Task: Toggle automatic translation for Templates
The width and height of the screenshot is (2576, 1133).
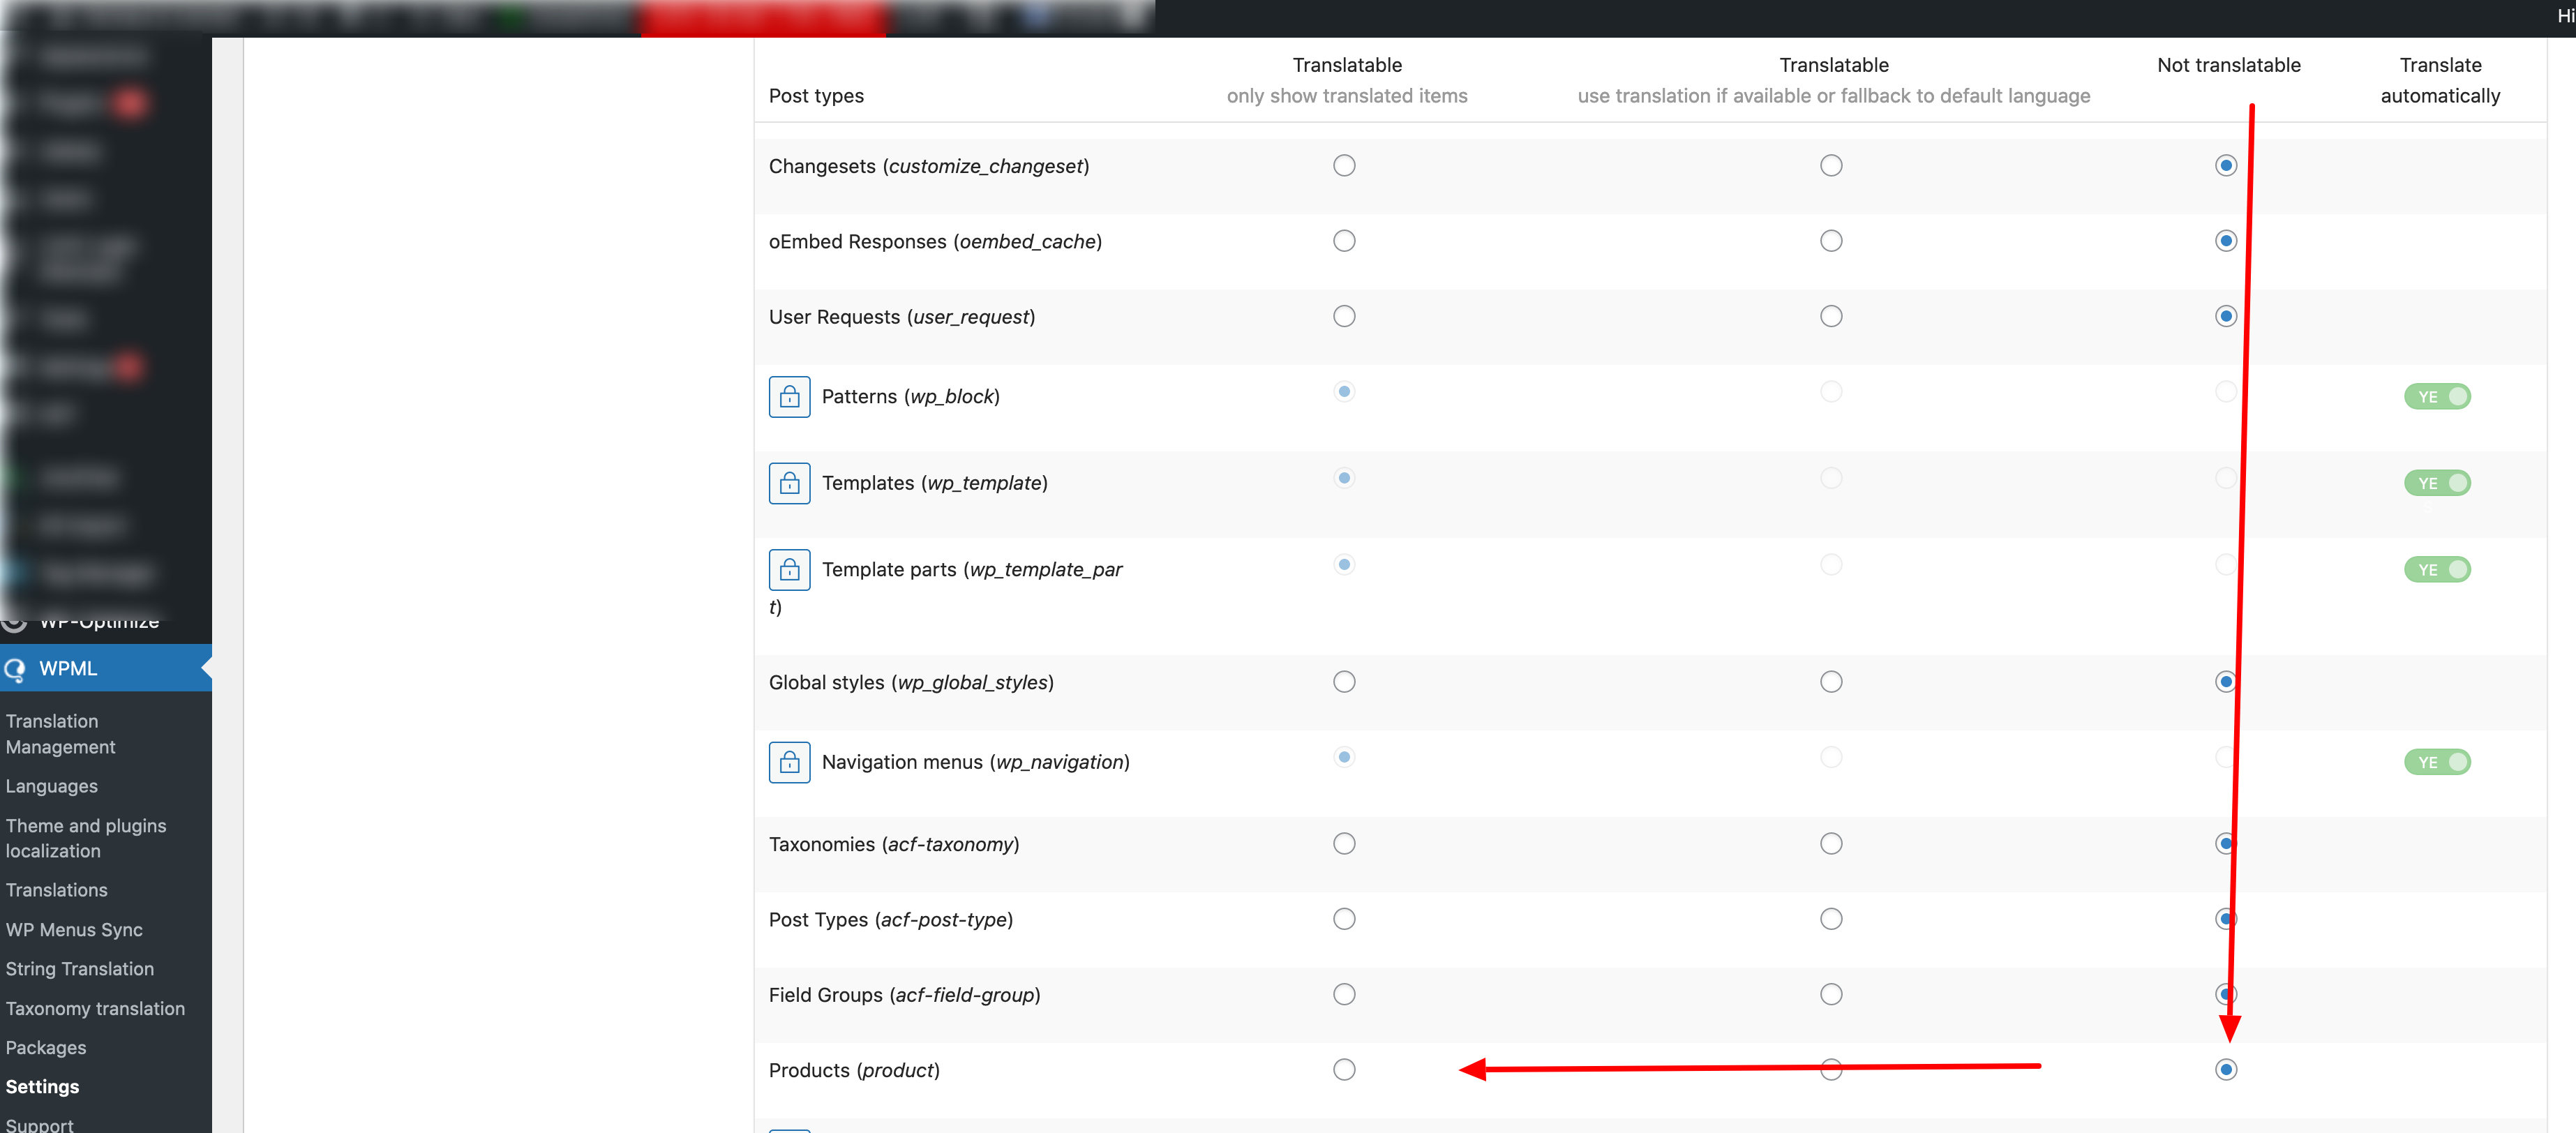Action: point(2437,483)
